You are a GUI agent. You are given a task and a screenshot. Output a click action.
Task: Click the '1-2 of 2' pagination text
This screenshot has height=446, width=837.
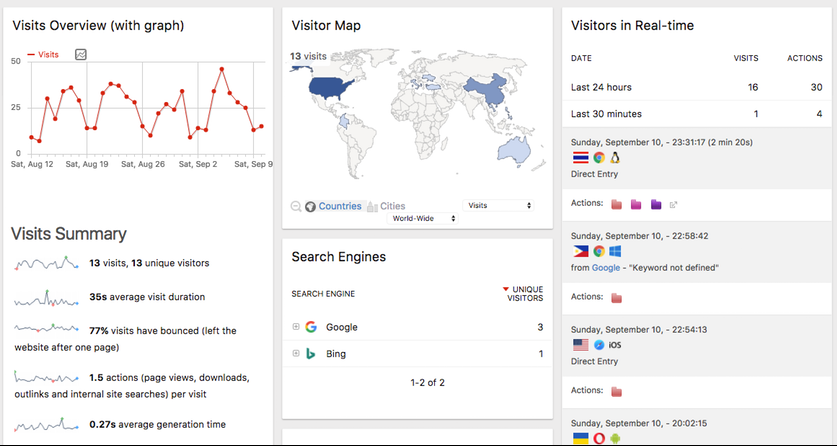428,383
